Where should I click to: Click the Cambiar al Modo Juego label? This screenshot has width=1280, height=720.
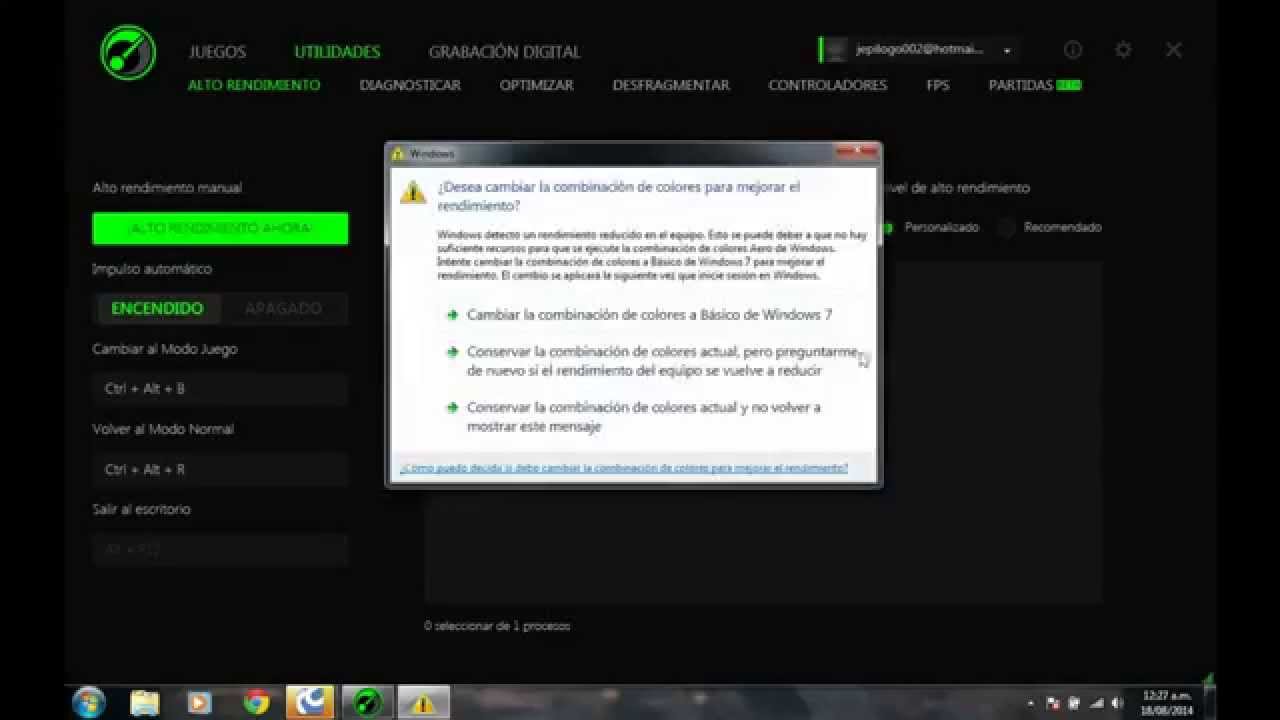pyautogui.click(x=165, y=349)
